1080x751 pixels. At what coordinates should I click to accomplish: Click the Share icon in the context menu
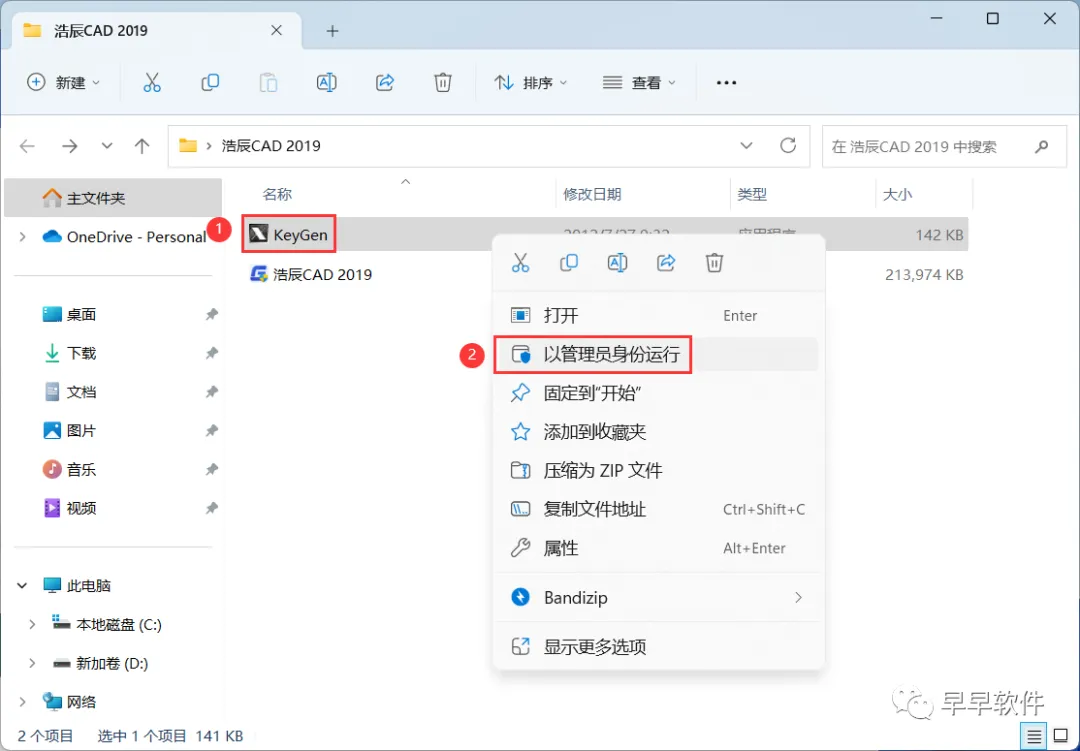coord(666,263)
